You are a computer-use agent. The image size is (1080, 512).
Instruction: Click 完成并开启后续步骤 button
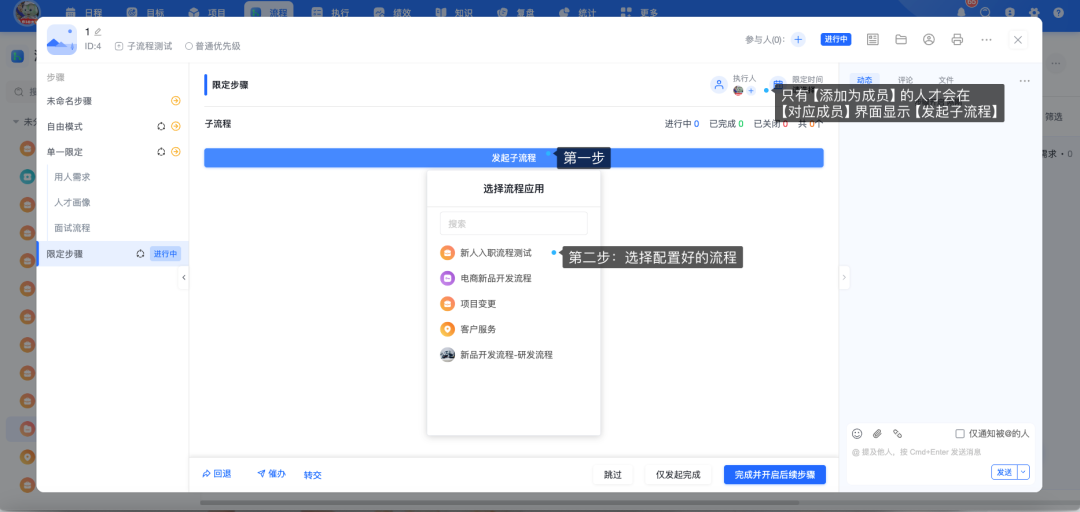coord(775,475)
